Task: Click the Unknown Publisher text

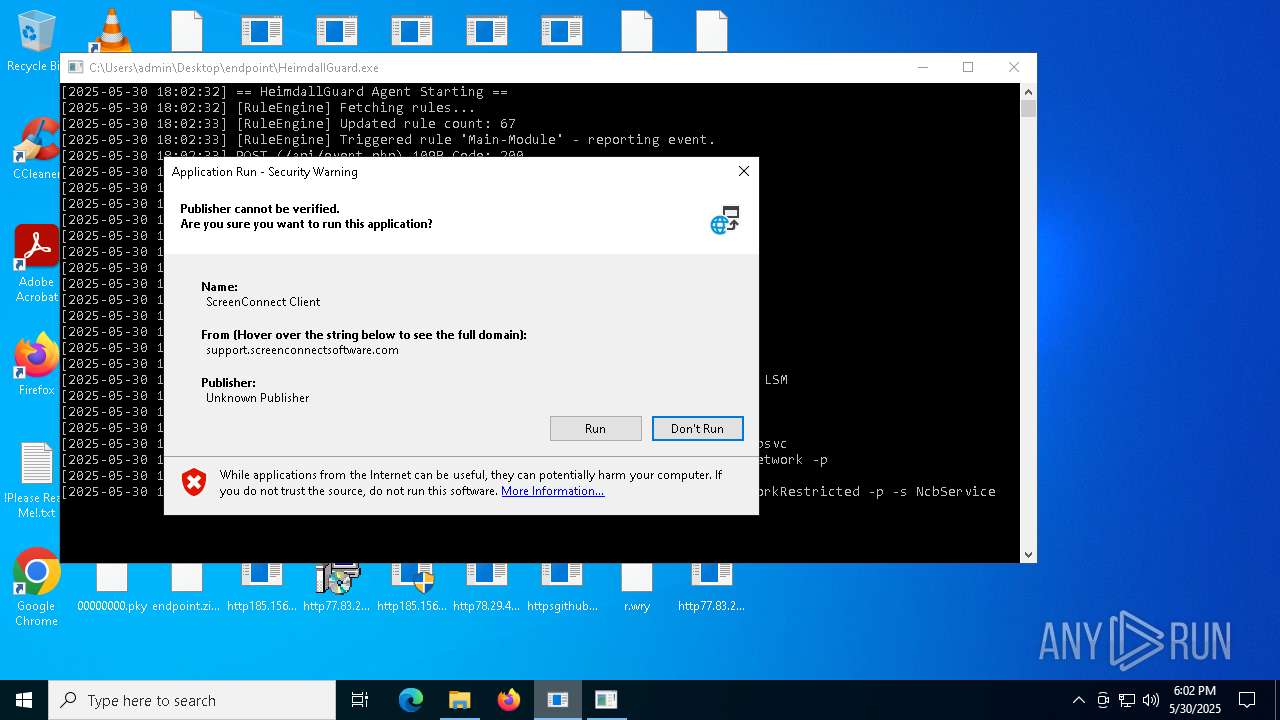Action: click(257, 398)
